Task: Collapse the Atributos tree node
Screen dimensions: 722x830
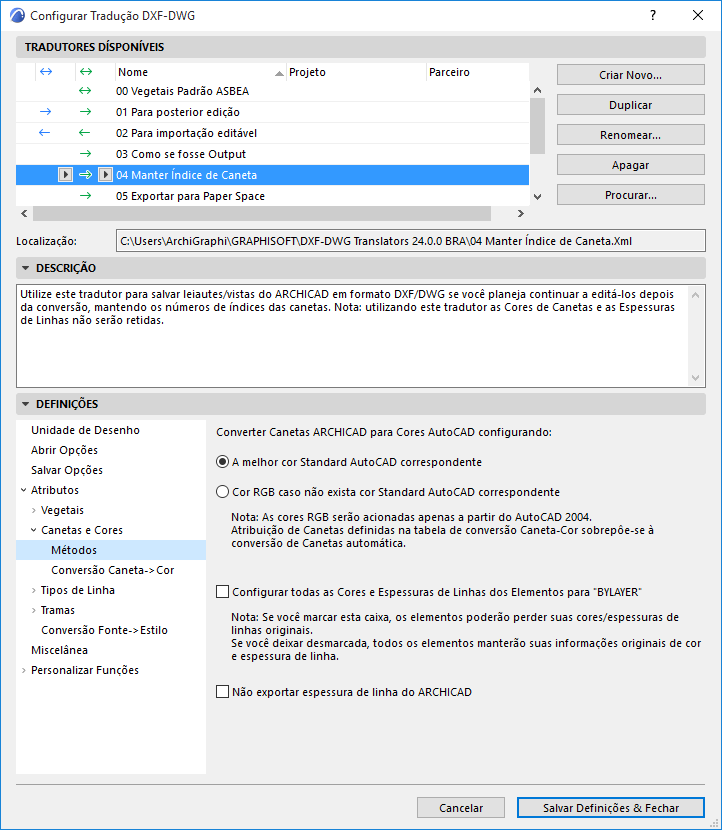Action: [24, 490]
